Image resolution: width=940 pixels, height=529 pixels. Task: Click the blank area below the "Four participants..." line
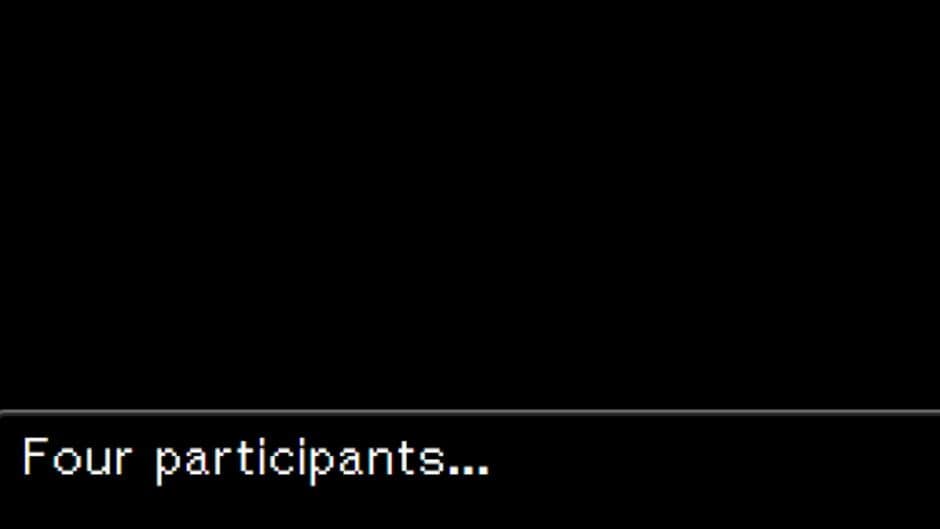click(470, 507)
